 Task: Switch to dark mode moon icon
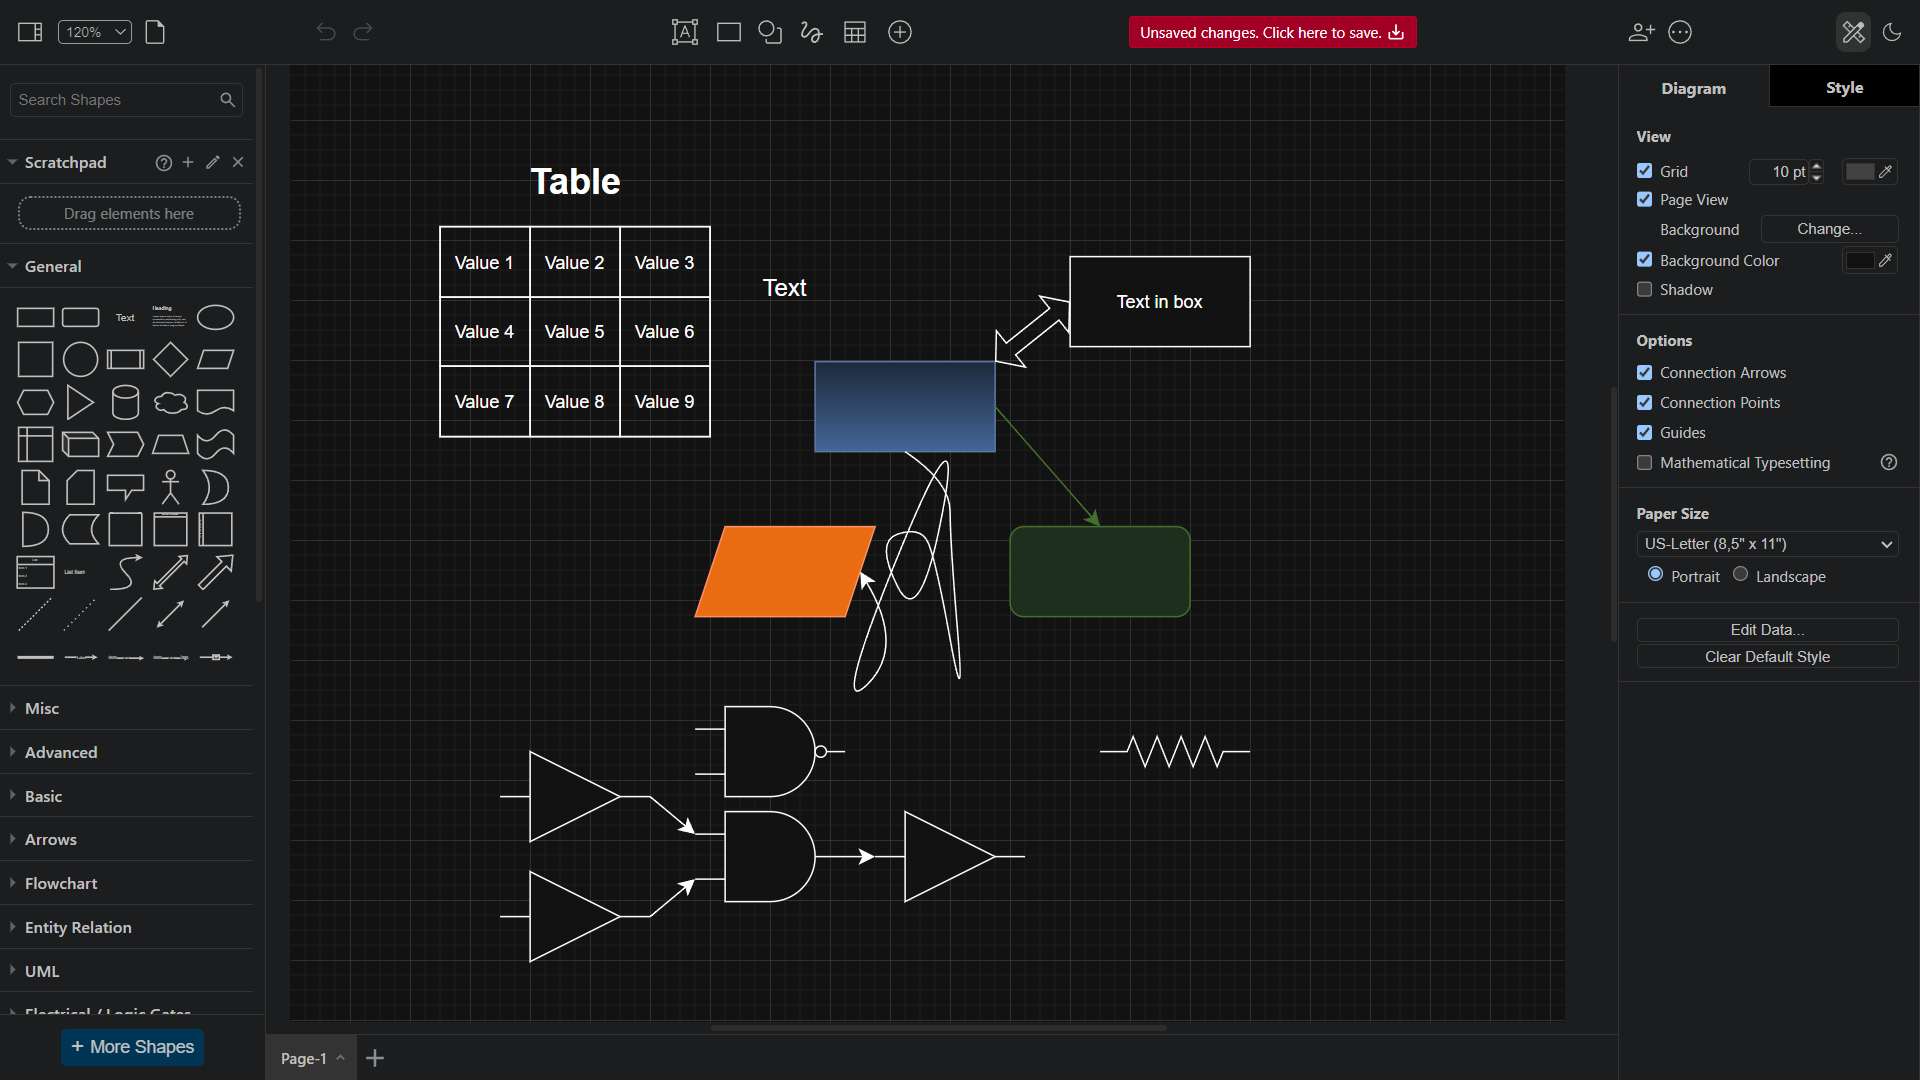click(1892, 32)
